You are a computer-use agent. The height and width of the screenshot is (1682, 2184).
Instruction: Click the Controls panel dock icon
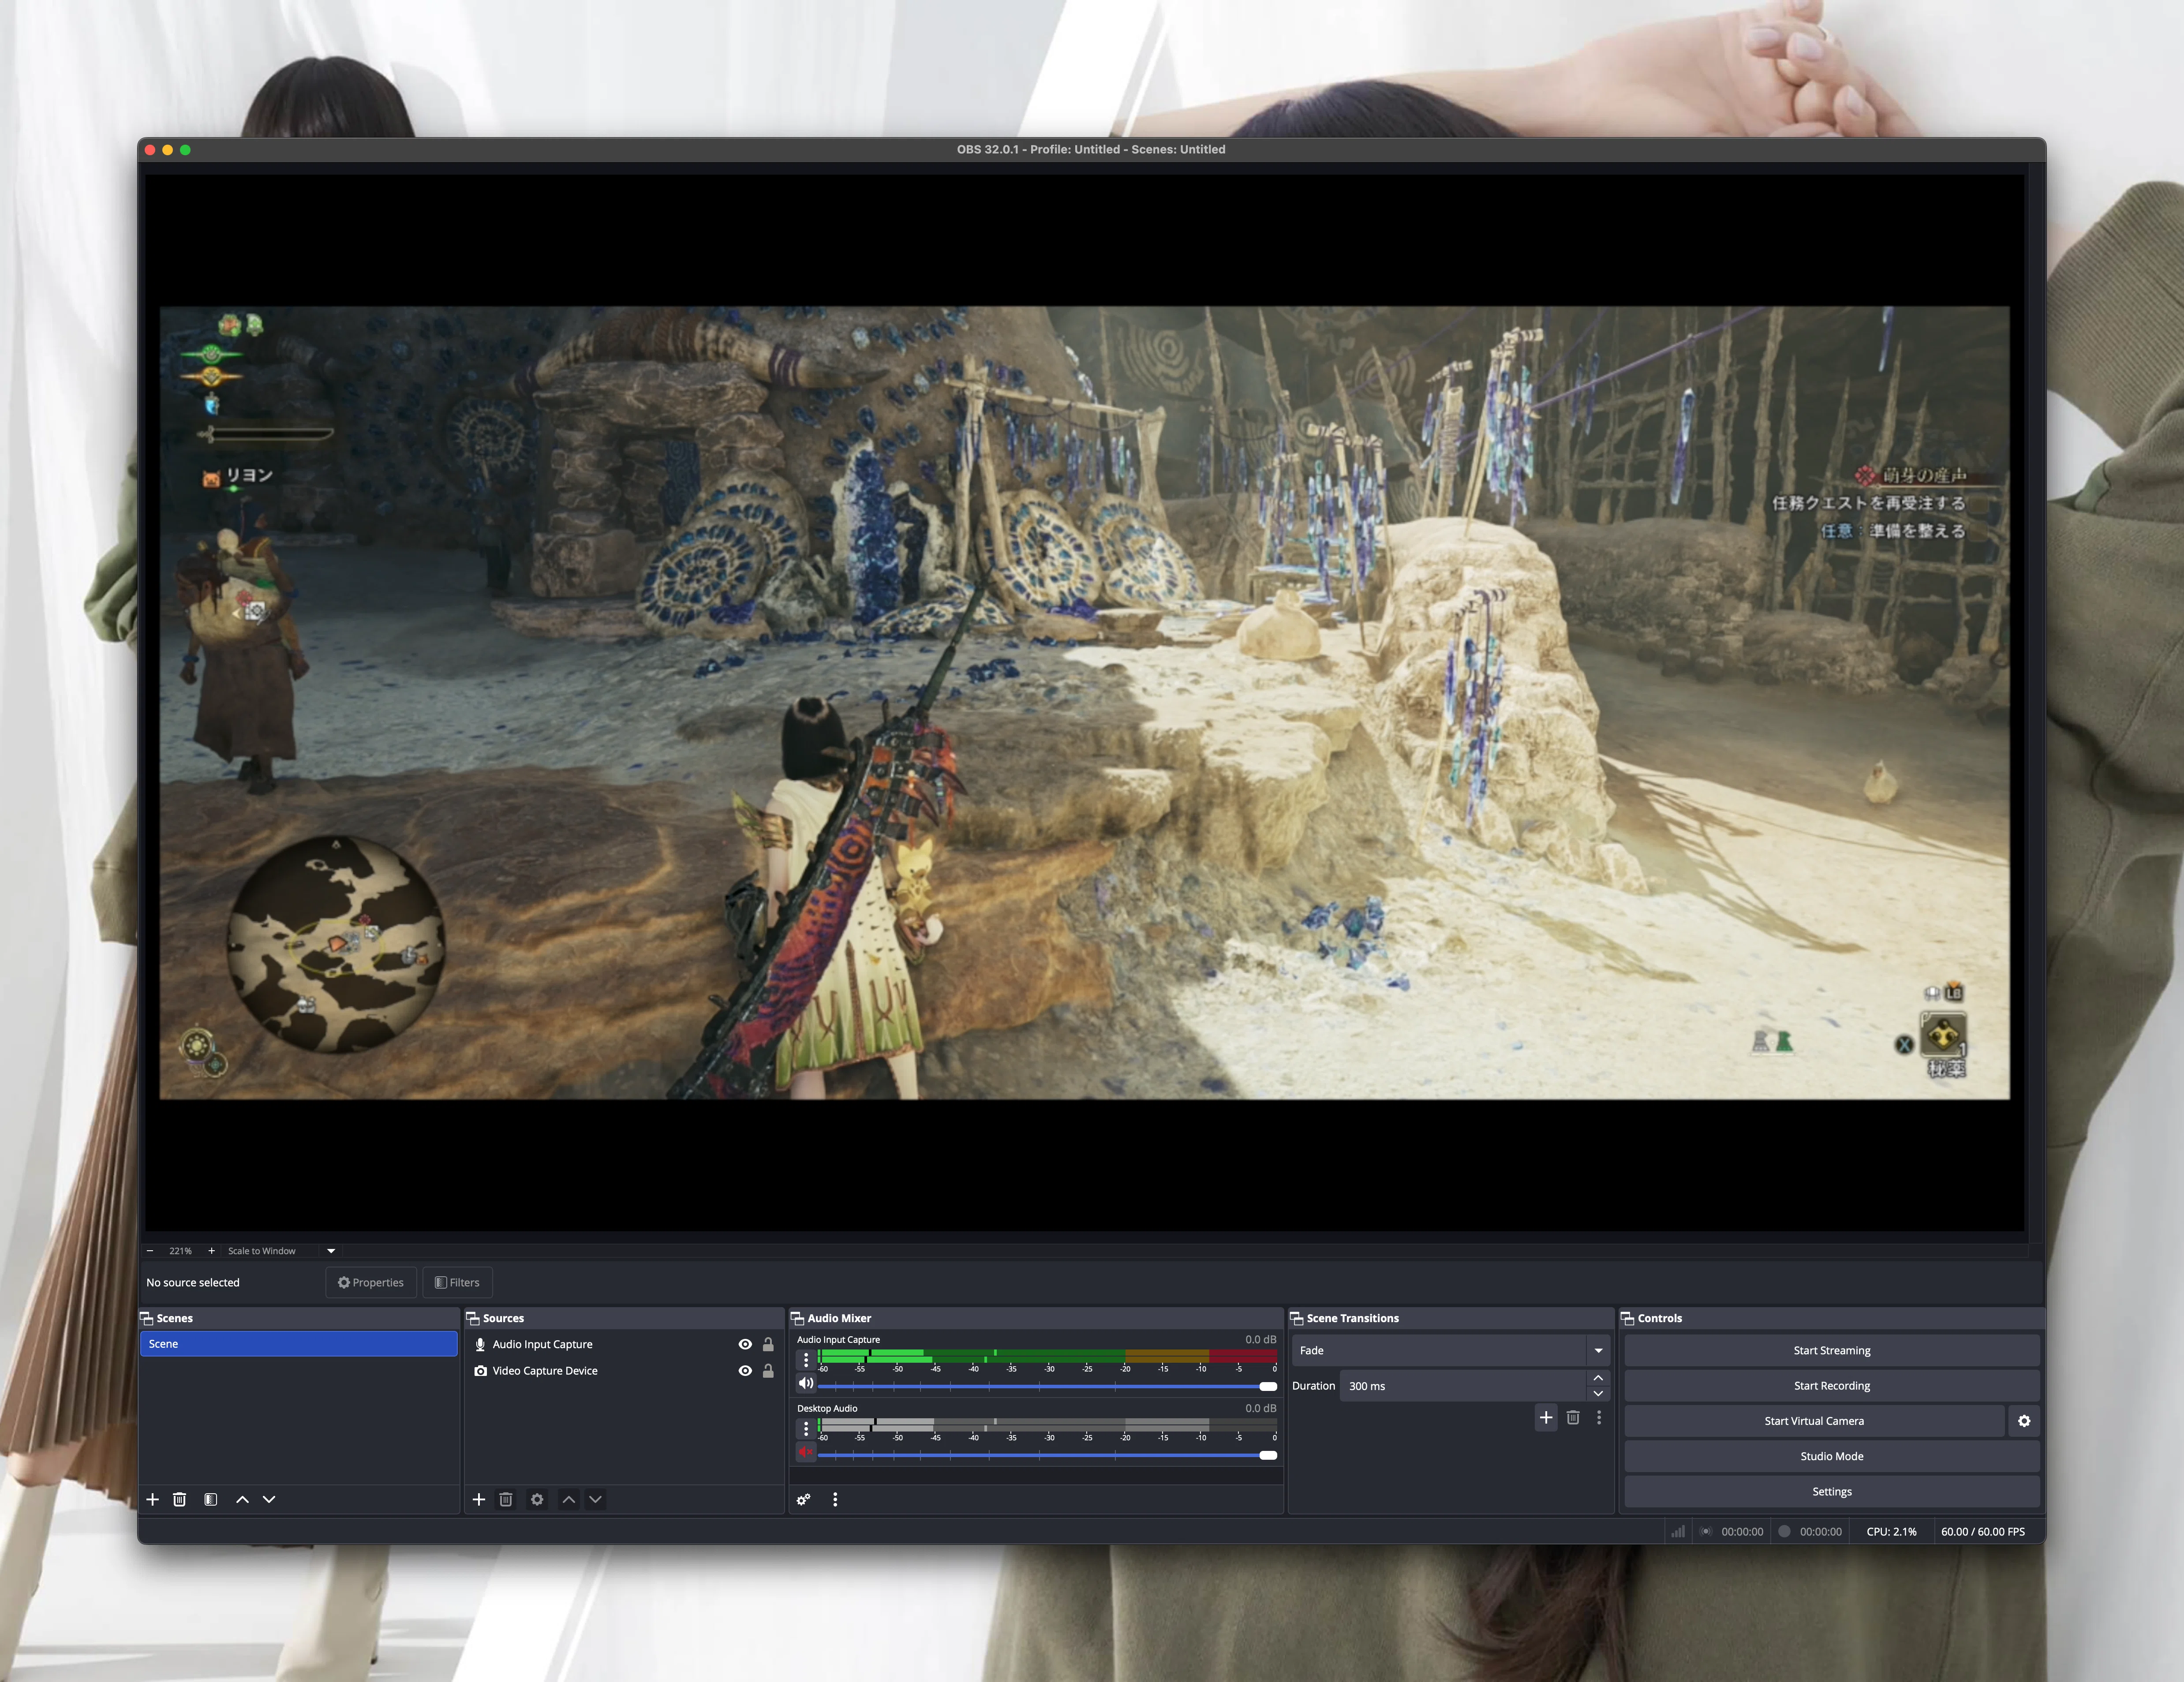click(1627, 1318)
